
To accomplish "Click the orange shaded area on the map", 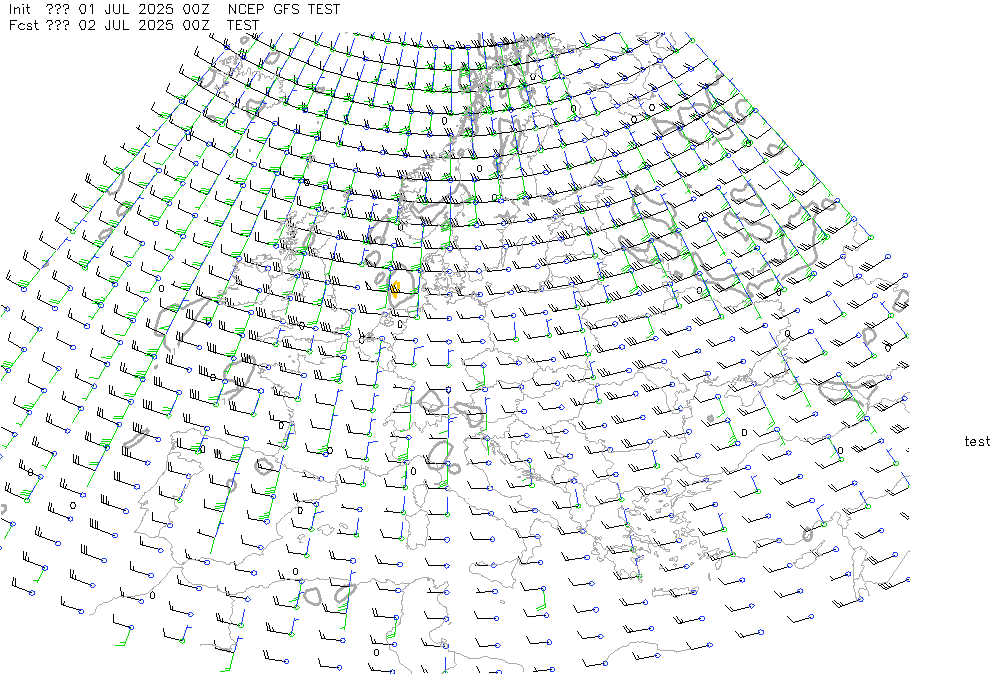I will coord(395,290).
